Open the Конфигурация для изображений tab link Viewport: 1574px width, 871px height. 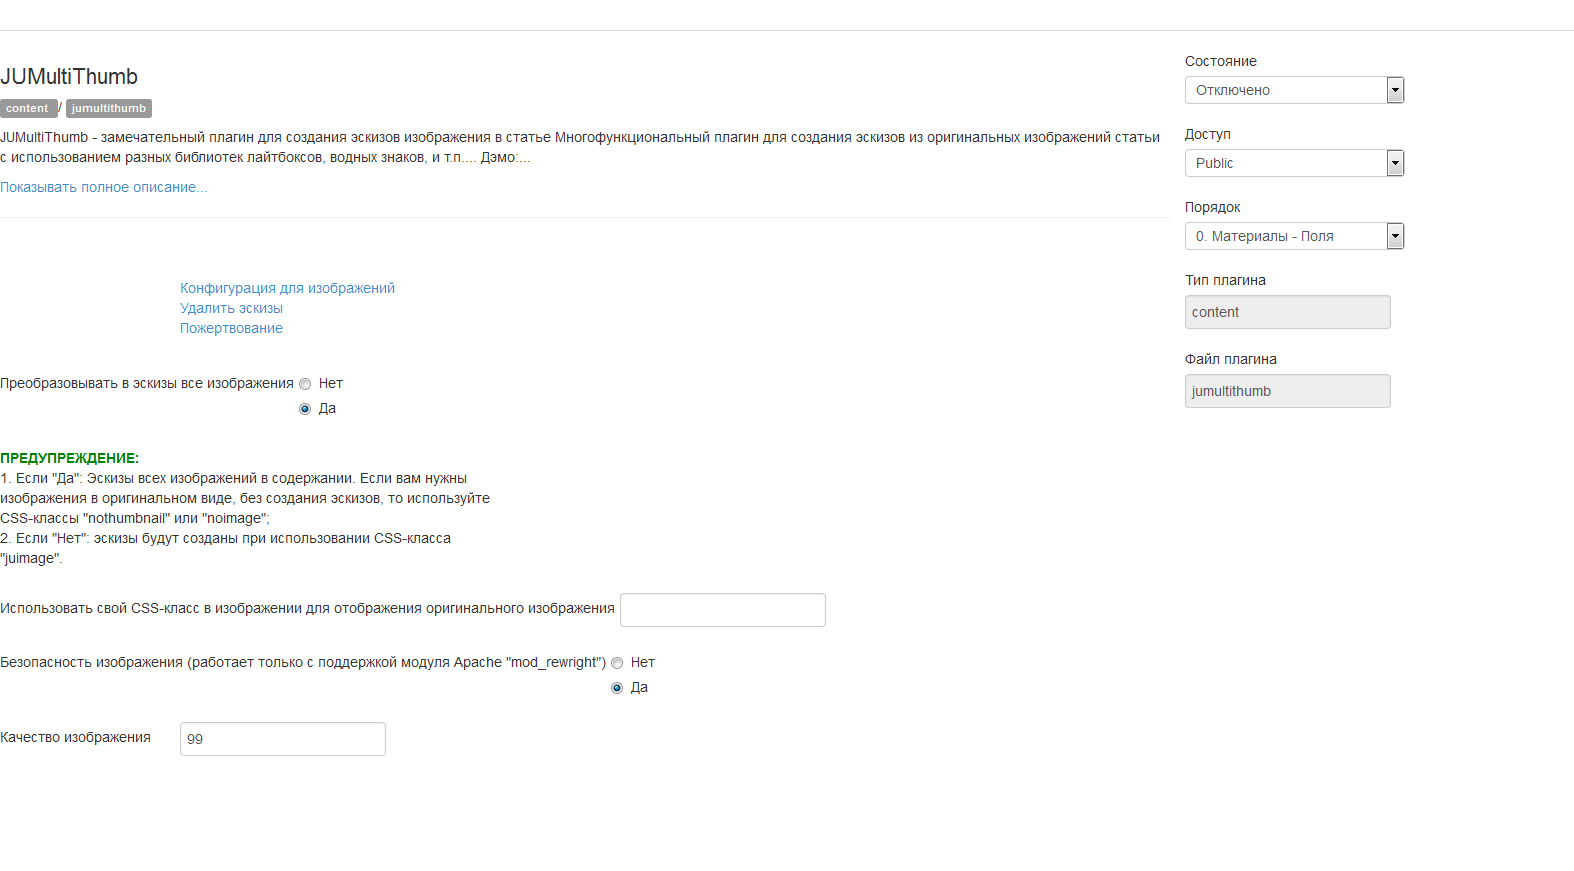tap(287, 288)
